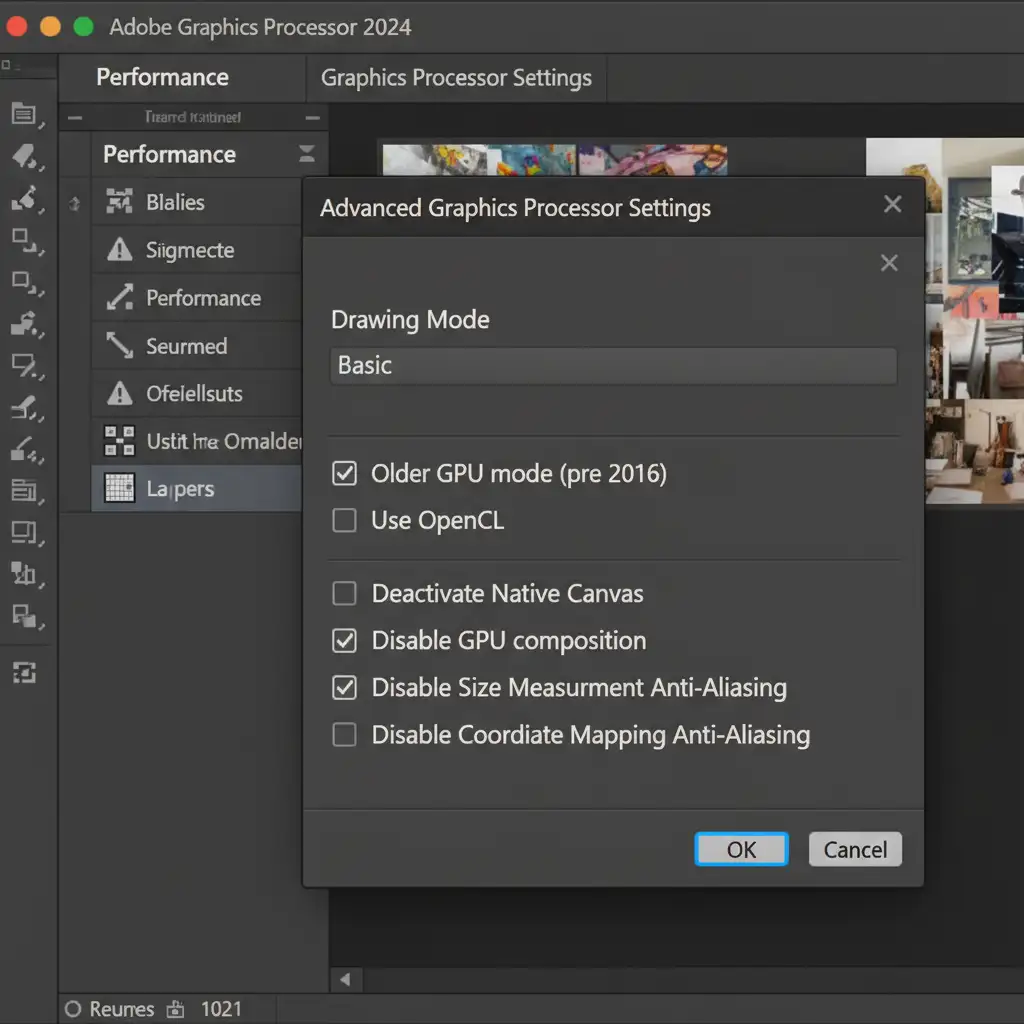Click the bottom-most icon in the left toolbar
Screen dimensions: 1024x1024
[24, 673]
